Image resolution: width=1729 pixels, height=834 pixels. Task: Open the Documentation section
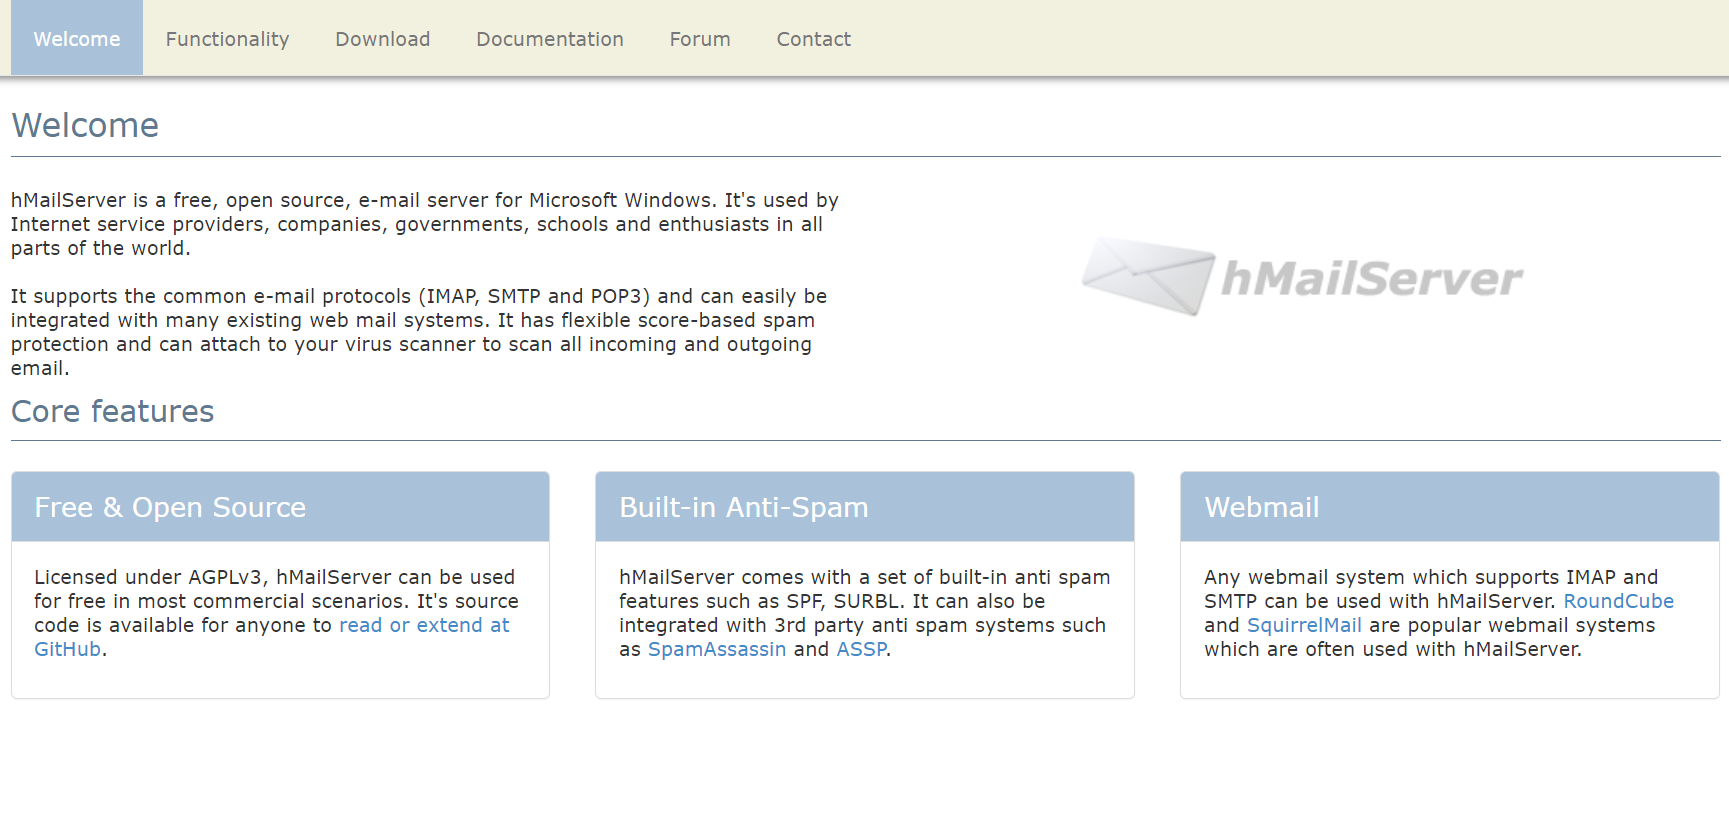(x=549, y=39)
